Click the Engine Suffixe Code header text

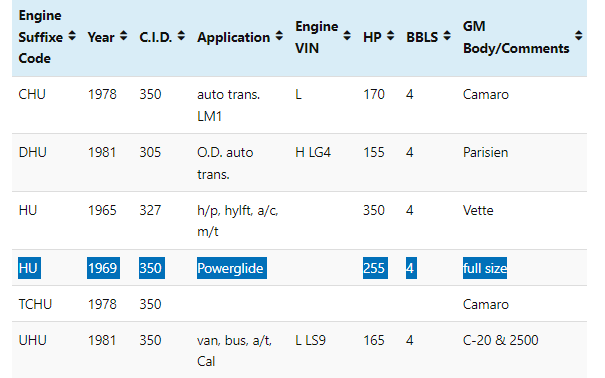[41, 37]
